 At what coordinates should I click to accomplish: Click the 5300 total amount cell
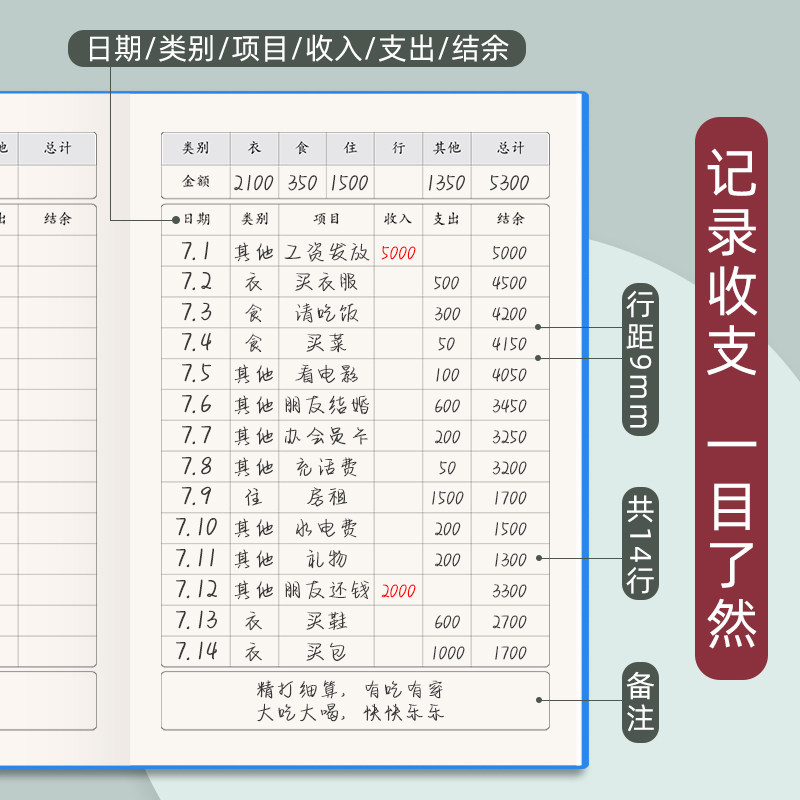click(x=510, y=182)
